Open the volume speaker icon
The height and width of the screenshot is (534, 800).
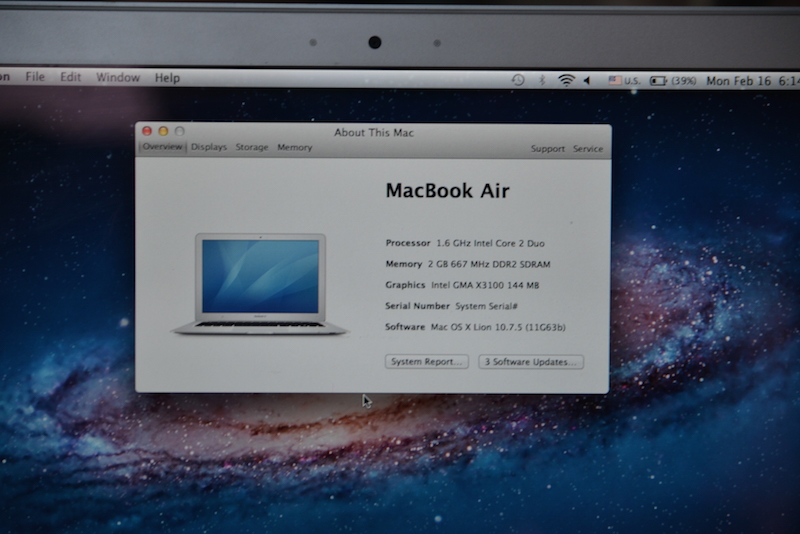(x=587, y=81)
